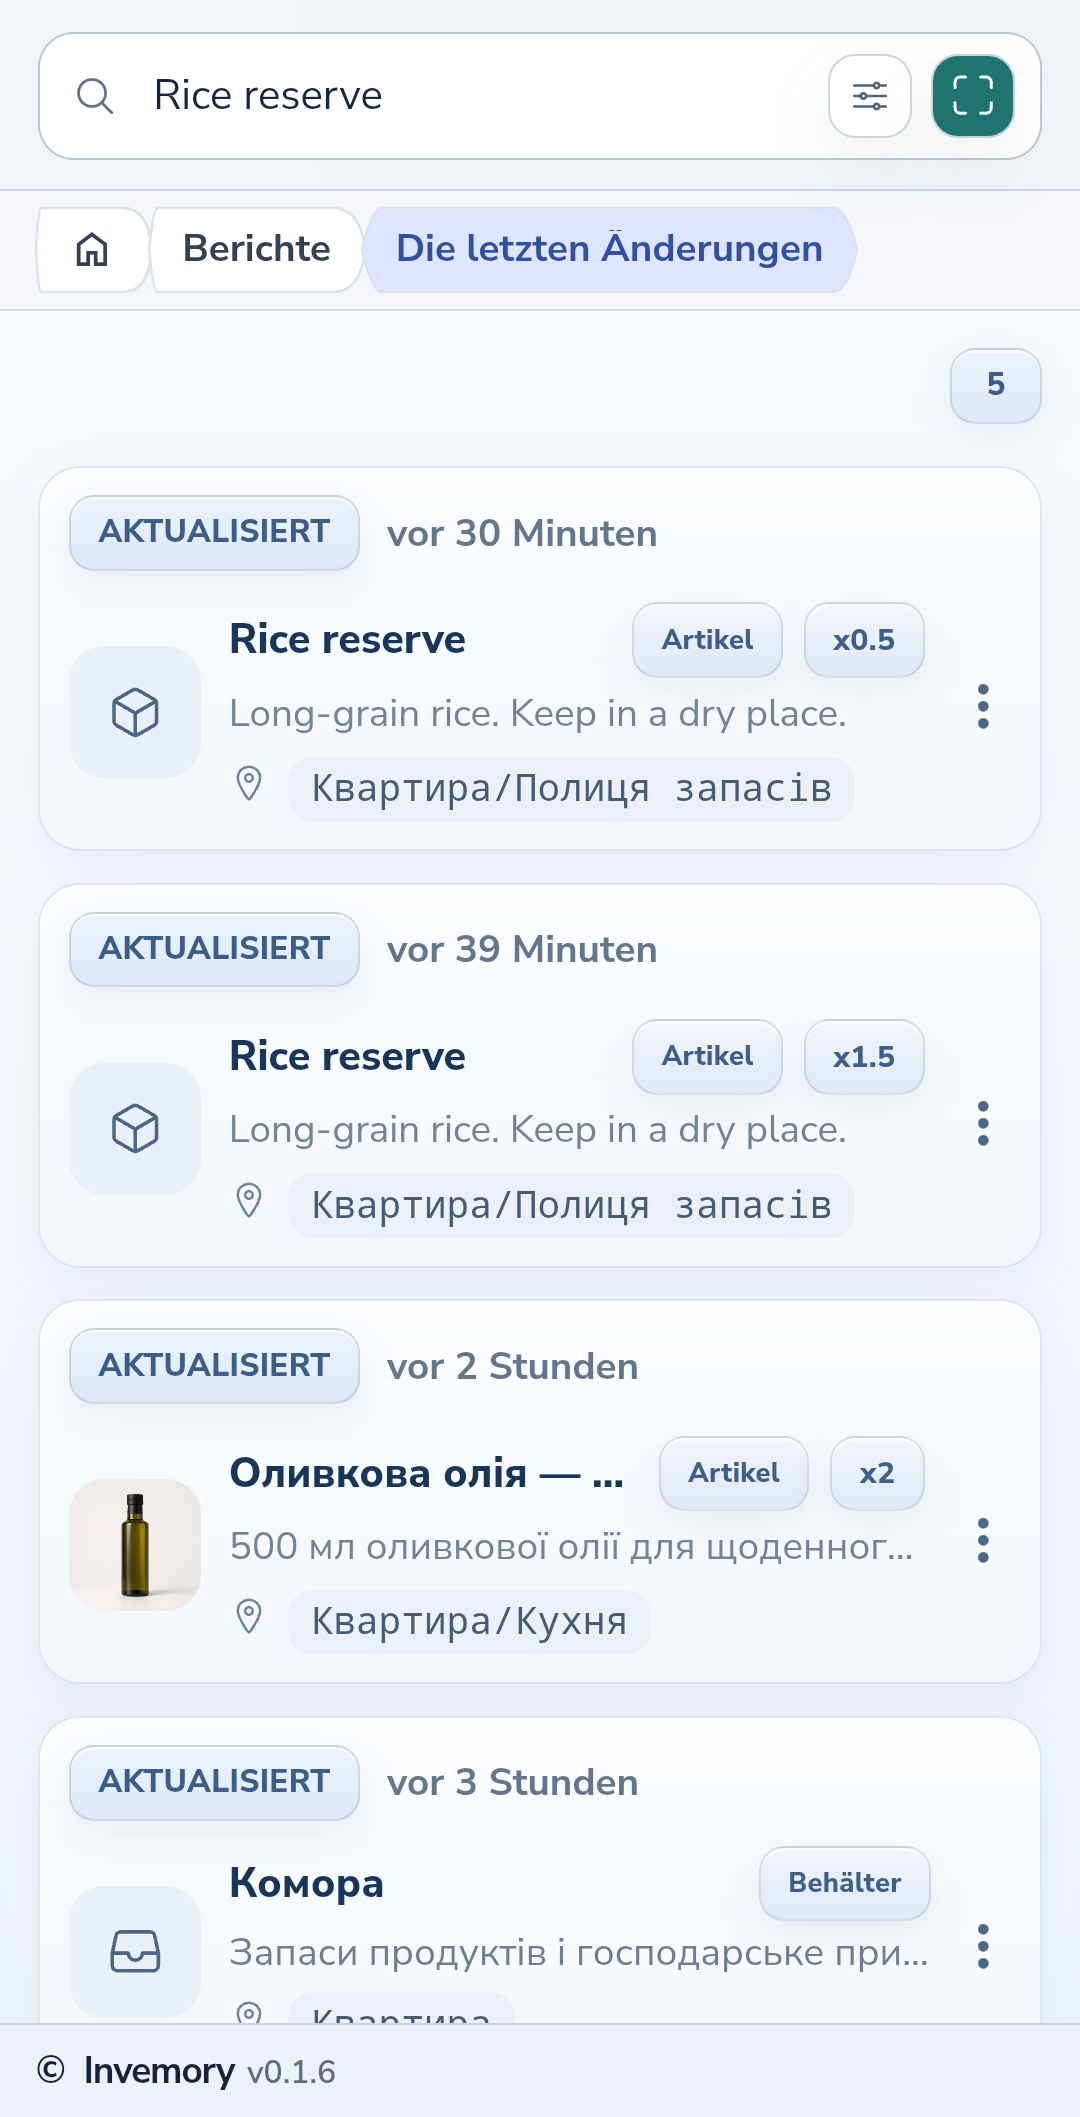Open more options menu for Оливкова олія
This screenshot has width=1080, height=2117.
pos(983,1540)
